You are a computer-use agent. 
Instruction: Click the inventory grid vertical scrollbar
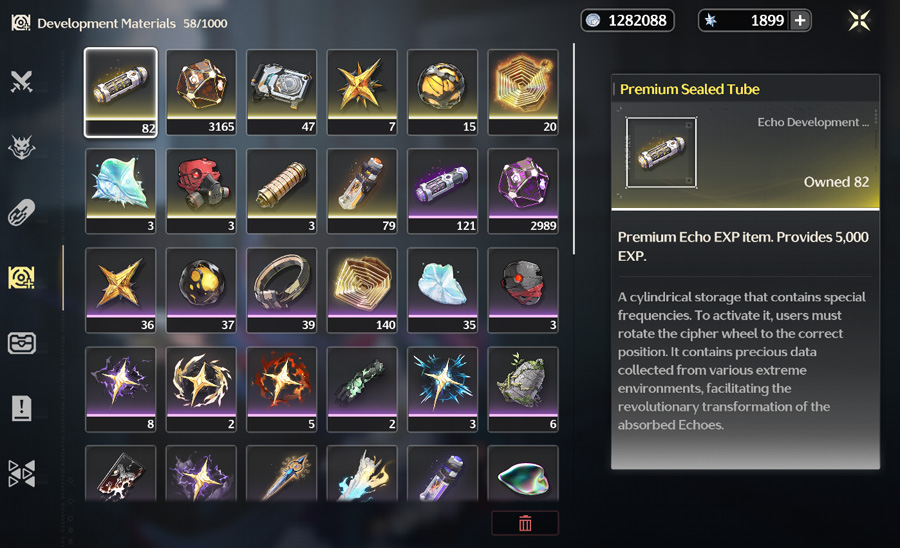(x=573, y=149)
